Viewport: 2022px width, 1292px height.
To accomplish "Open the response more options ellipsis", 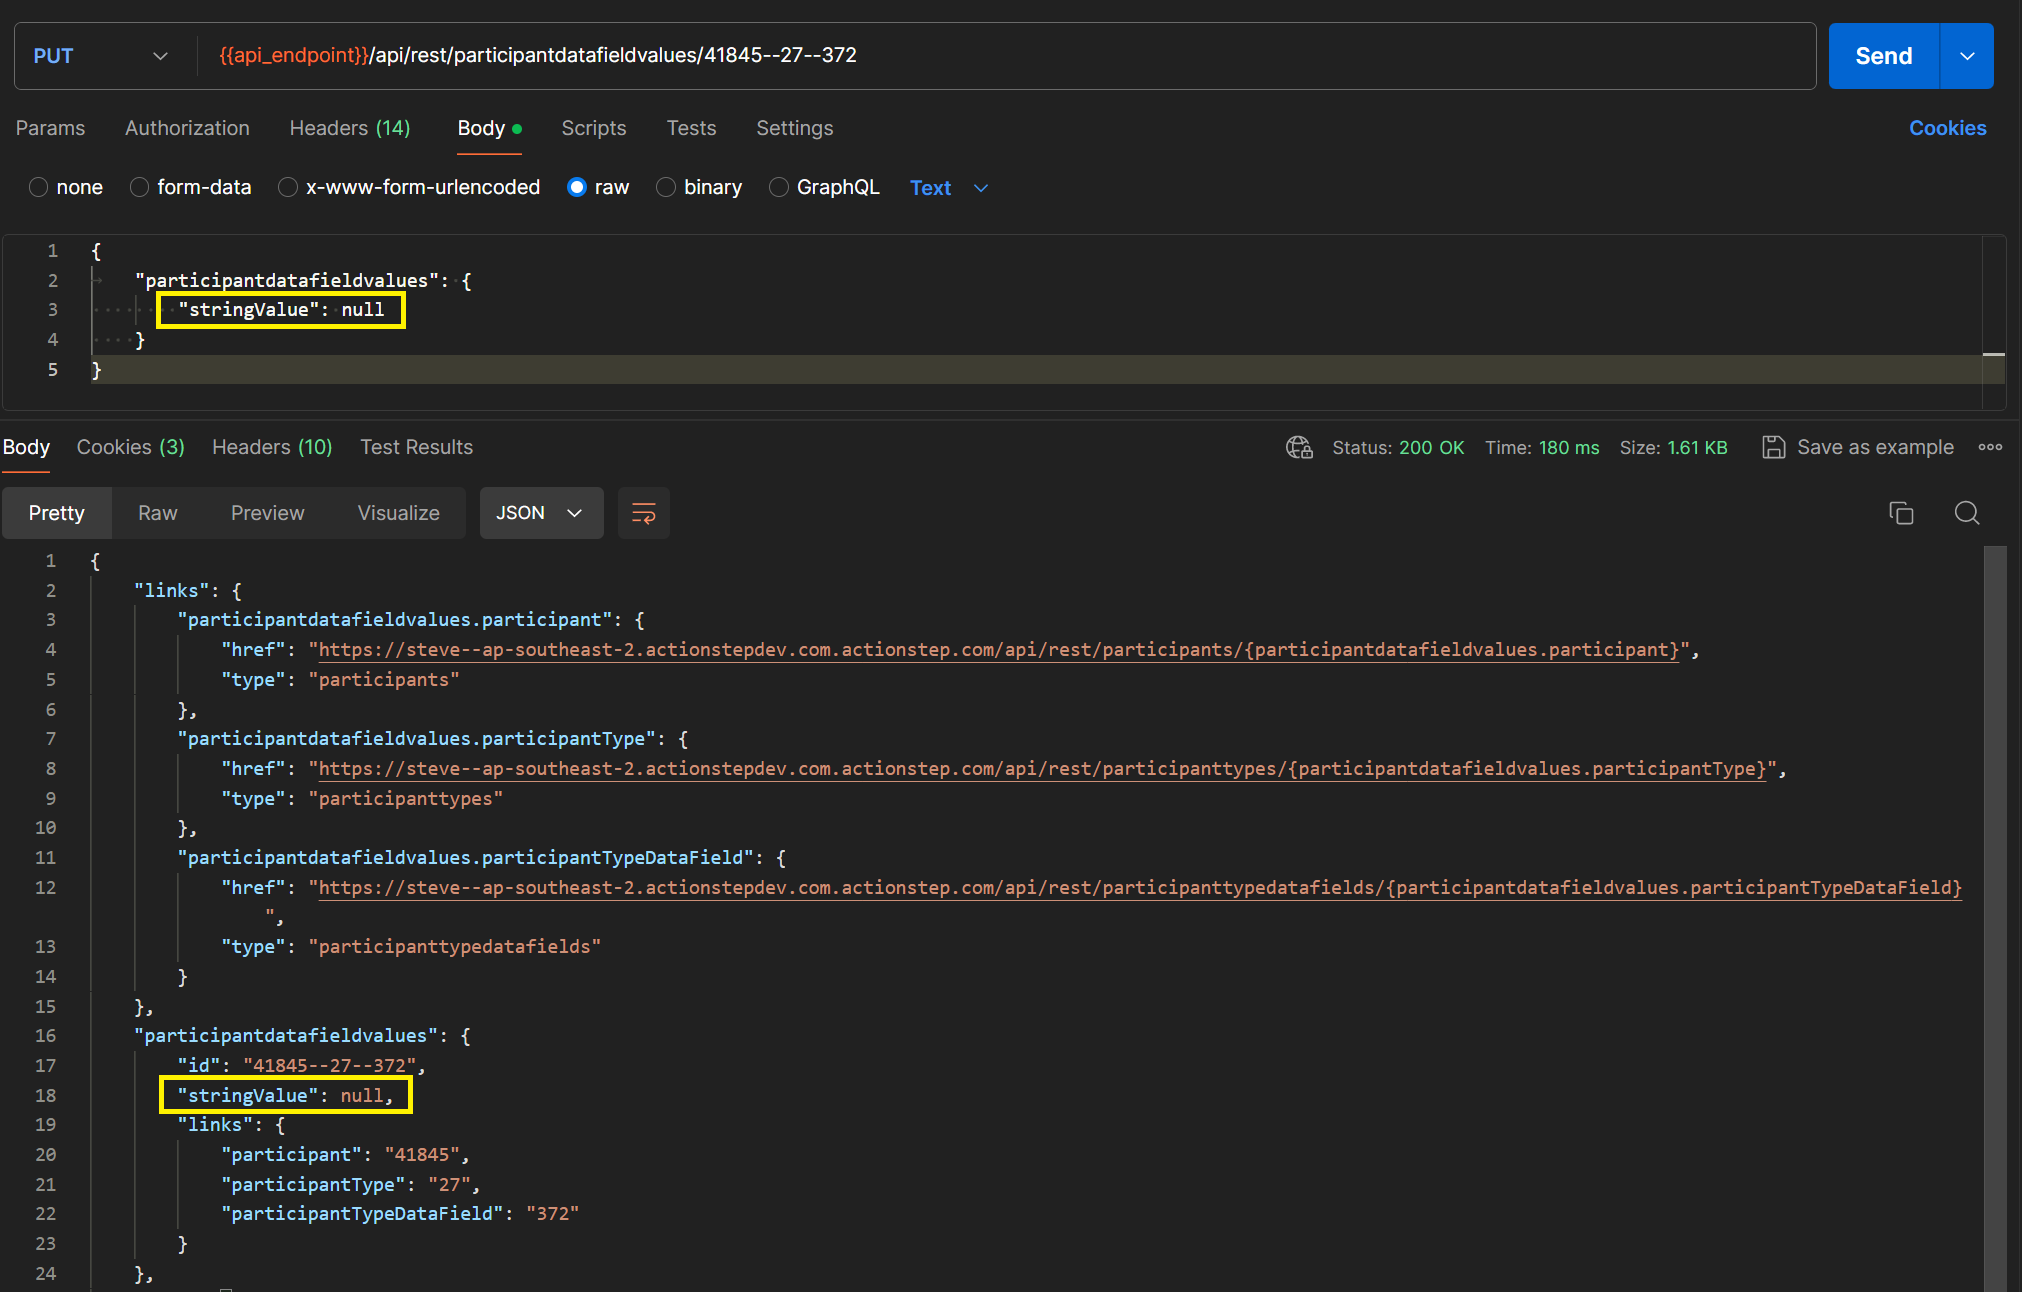I will pos(1990,447).
